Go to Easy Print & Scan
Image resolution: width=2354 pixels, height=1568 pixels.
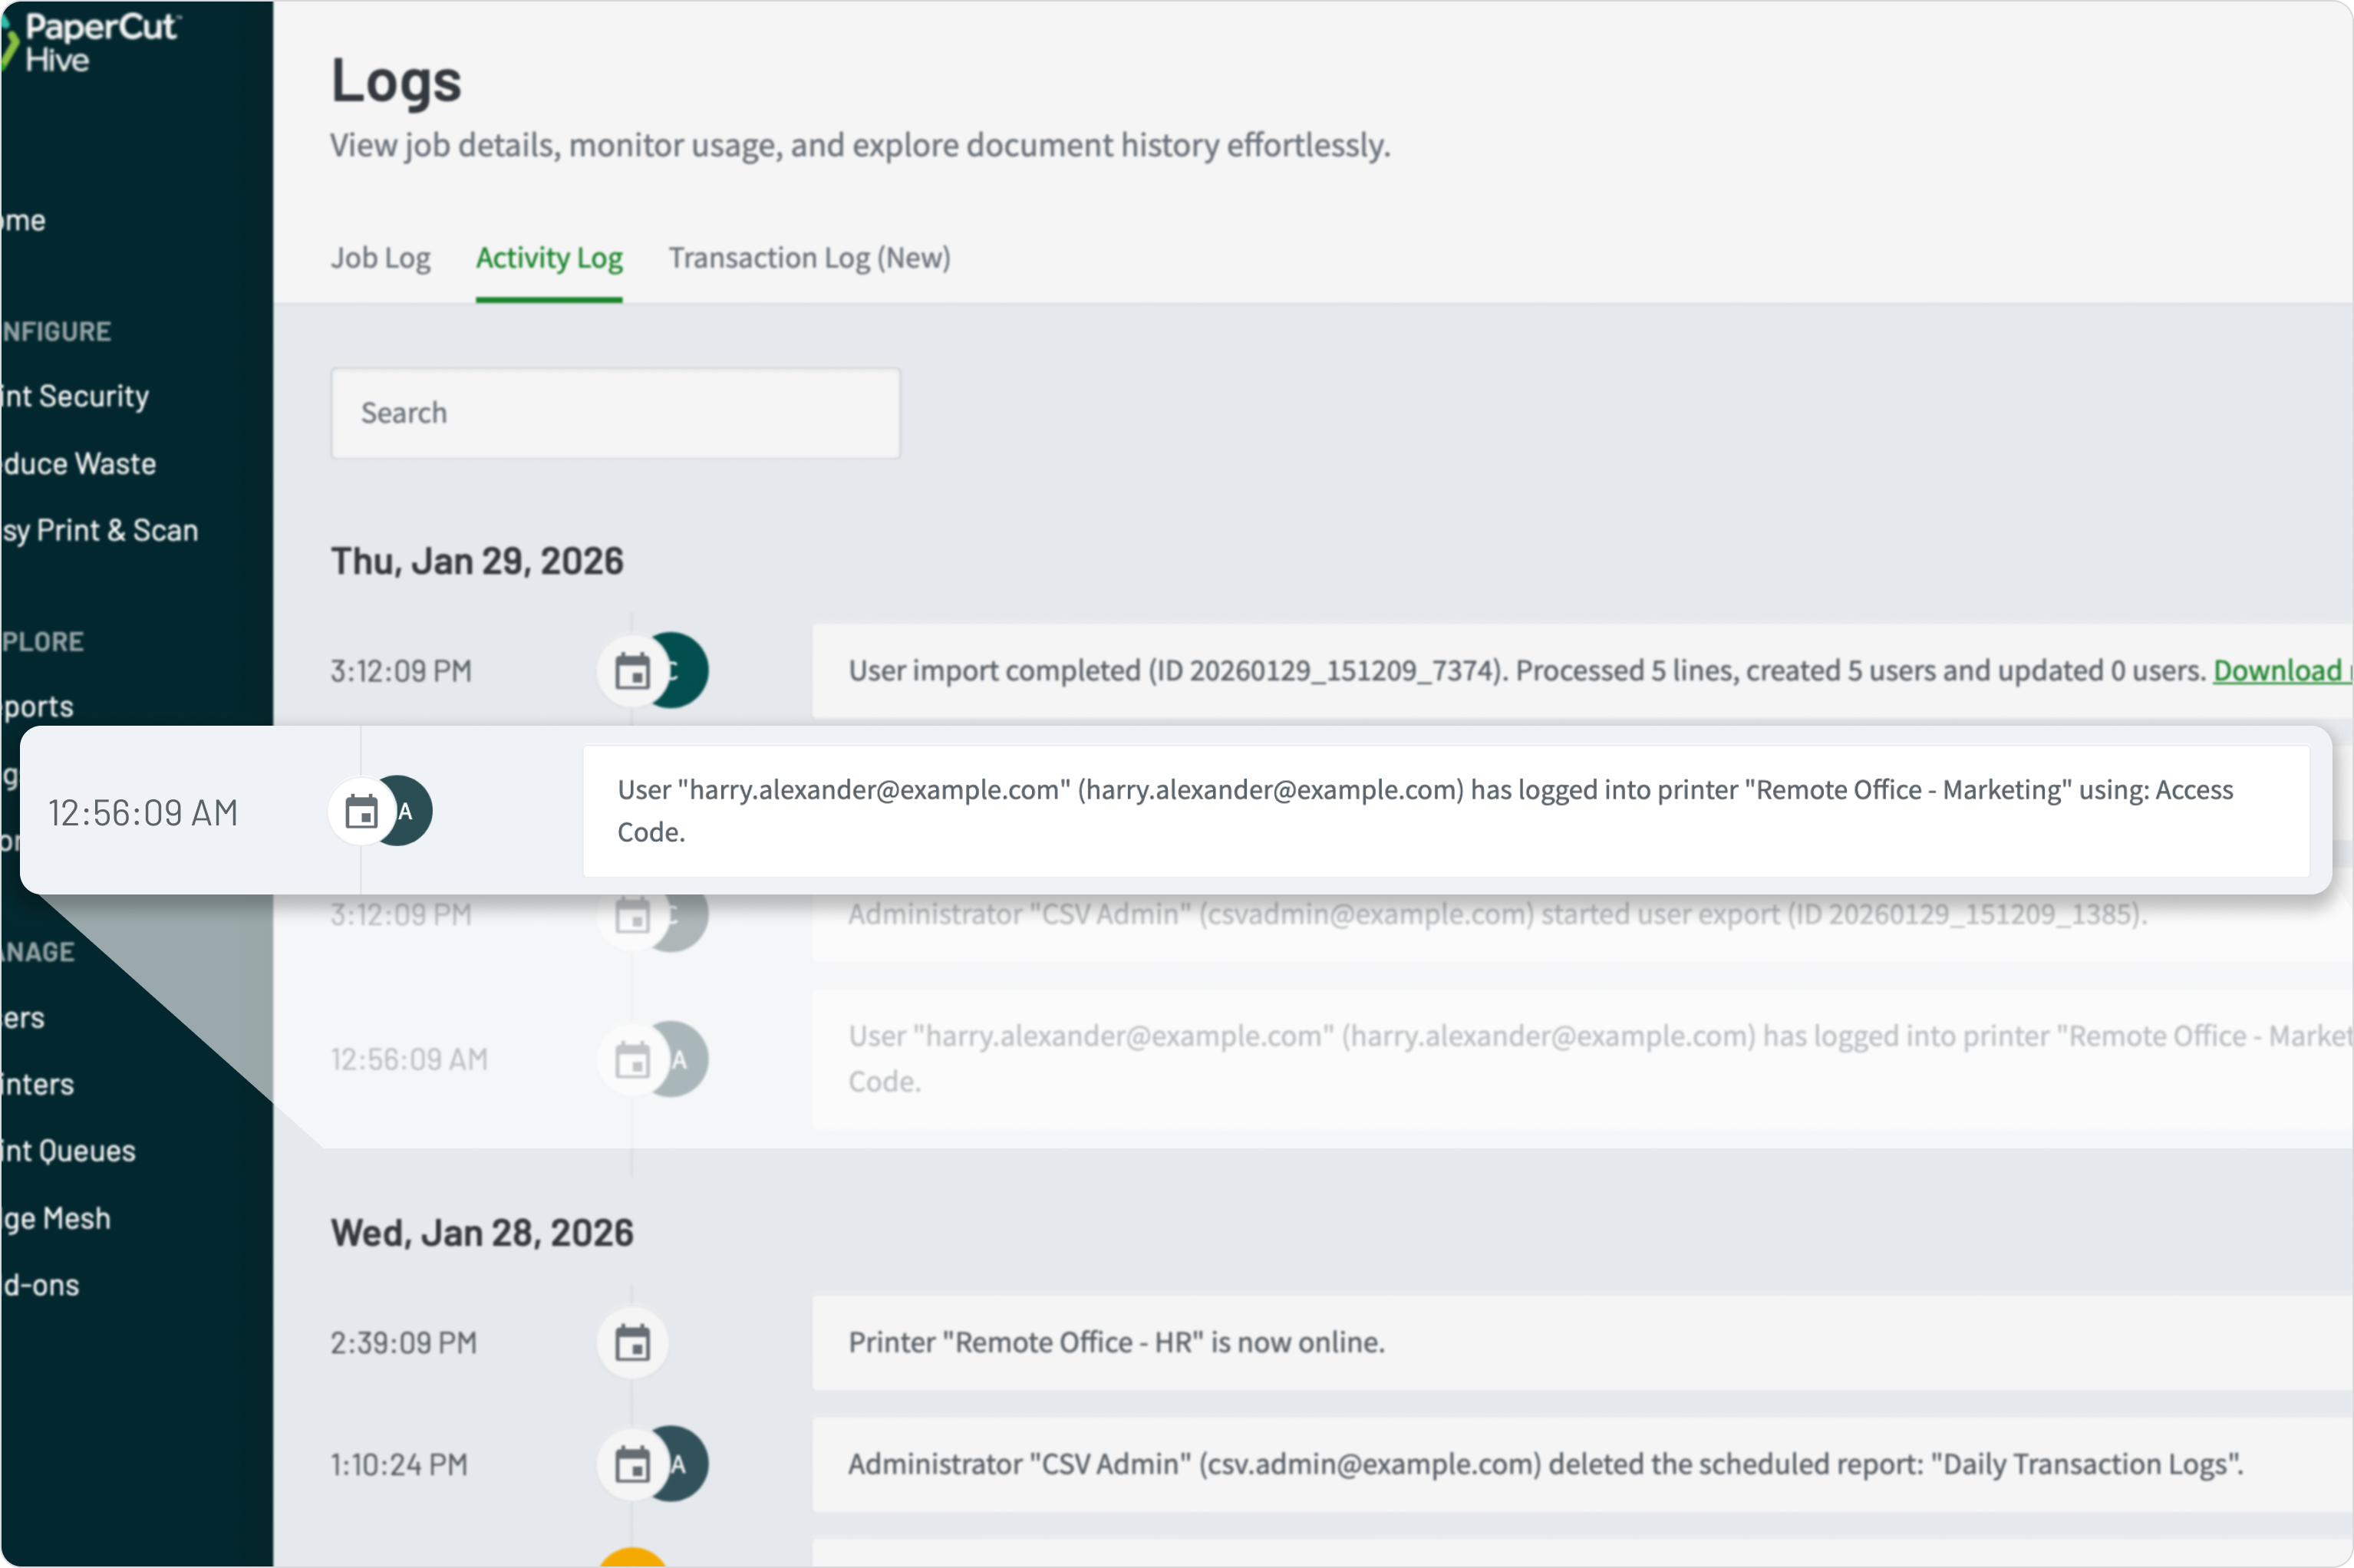(100, 531)
